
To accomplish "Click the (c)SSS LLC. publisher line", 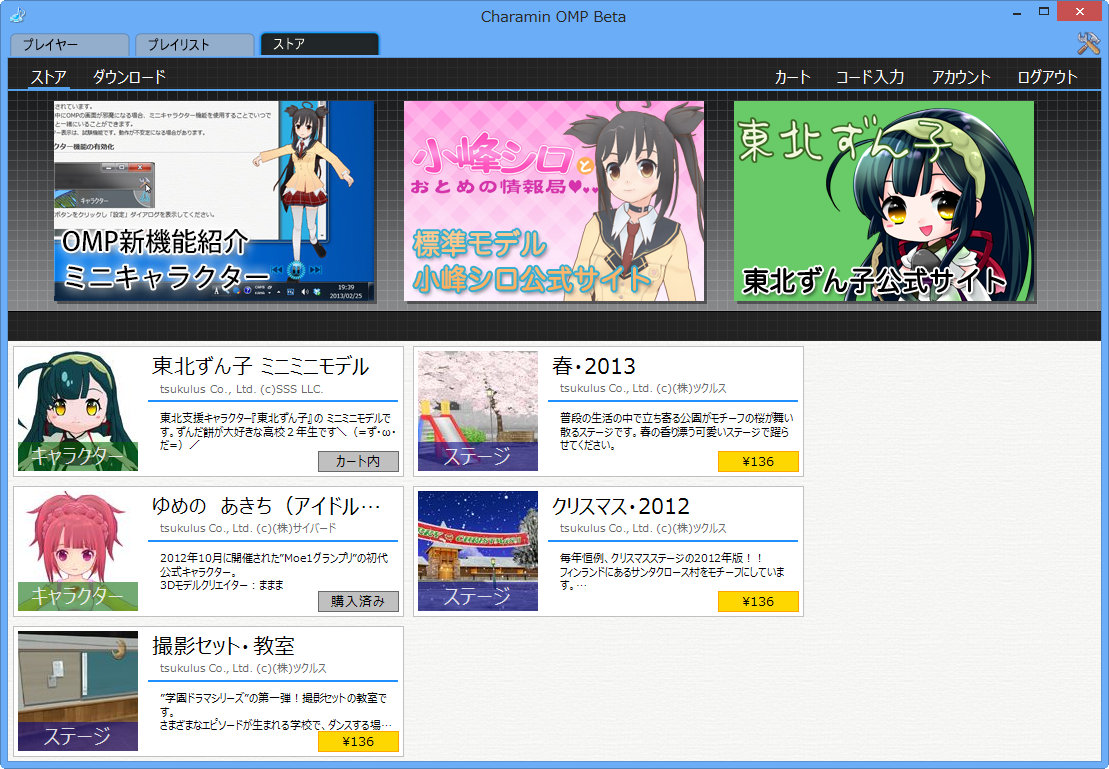I will pyautogui.click(x=241, y=389).
